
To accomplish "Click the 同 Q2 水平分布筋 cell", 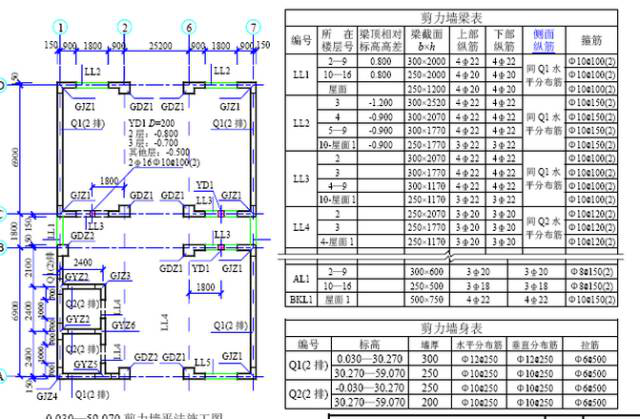I will (544, 228).
